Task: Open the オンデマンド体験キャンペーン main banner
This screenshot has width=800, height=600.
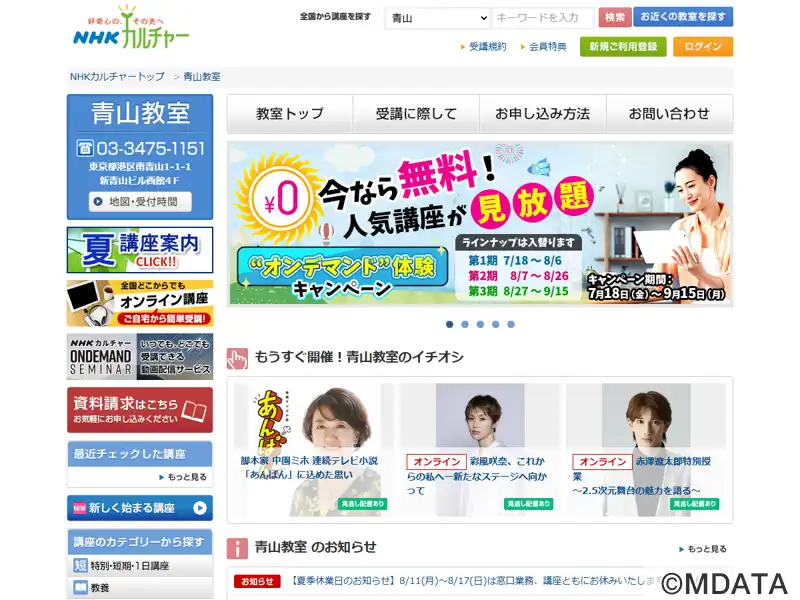Action: [480, 224]
